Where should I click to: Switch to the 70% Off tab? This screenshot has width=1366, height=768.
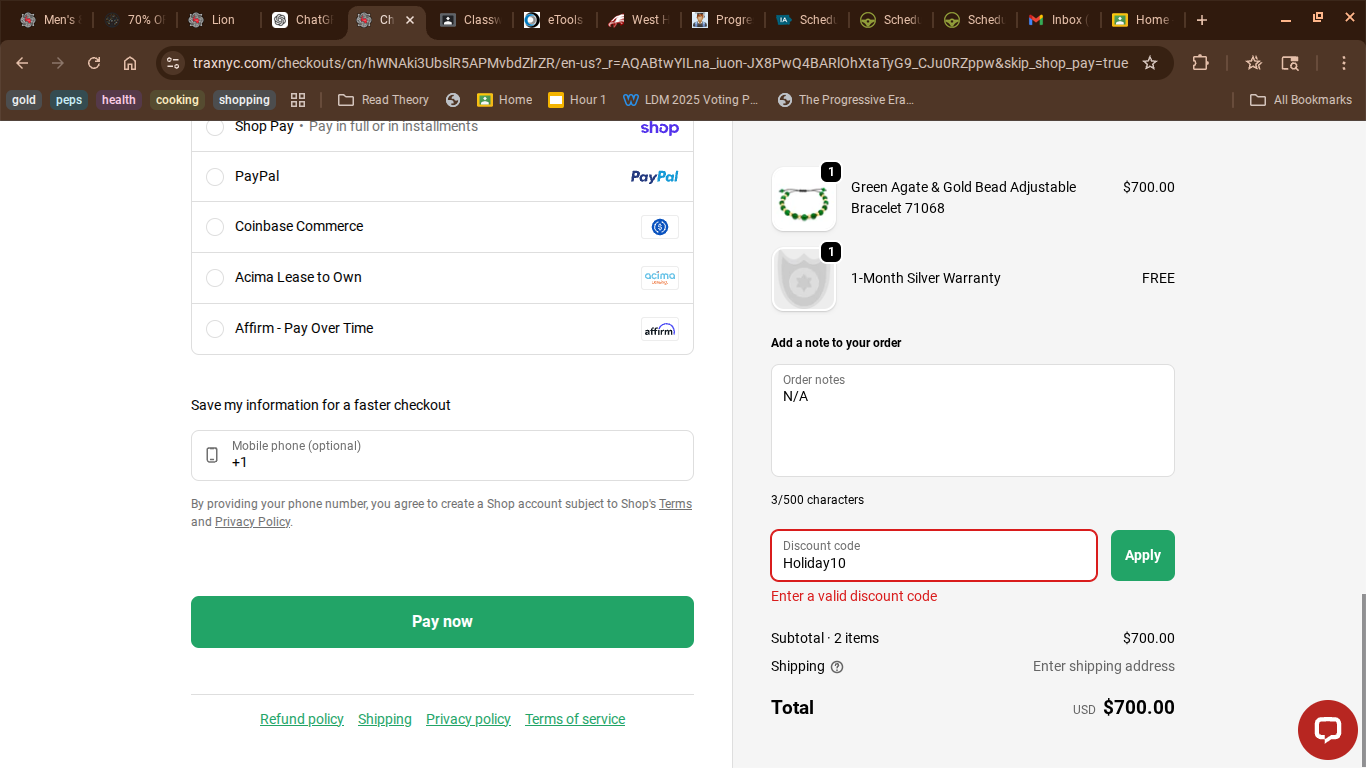[135, 20]
